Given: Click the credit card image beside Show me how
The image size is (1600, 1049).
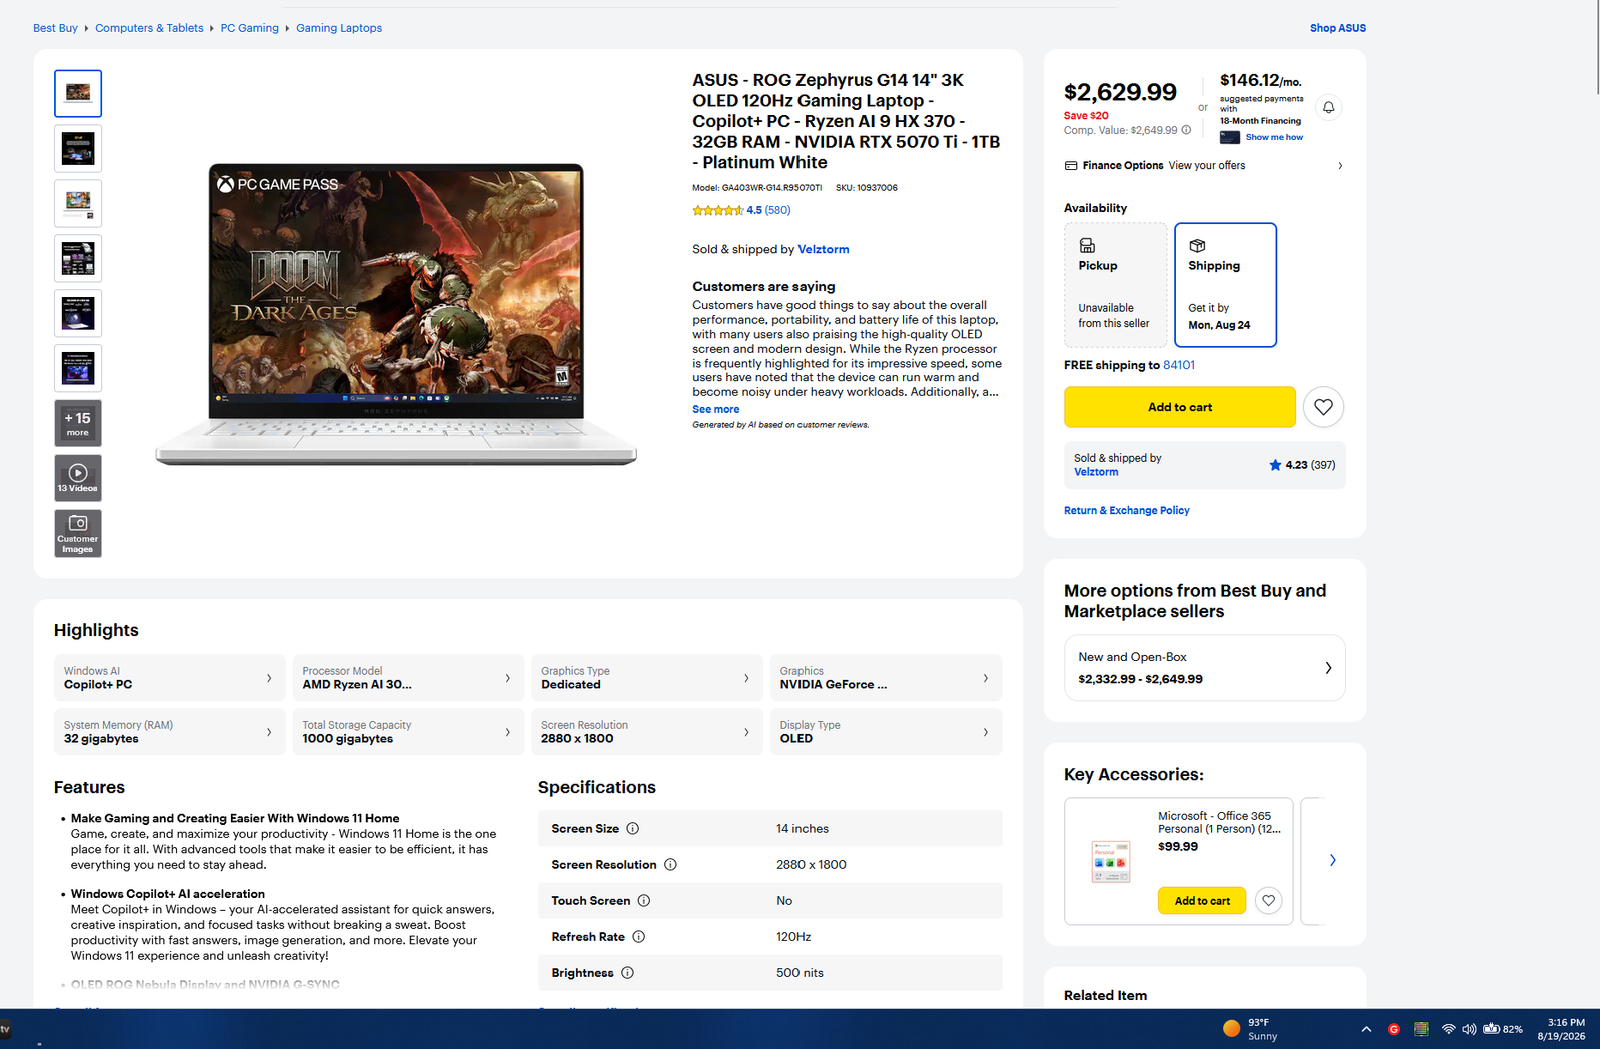Looking at the screenshot, I should 1230,137.
